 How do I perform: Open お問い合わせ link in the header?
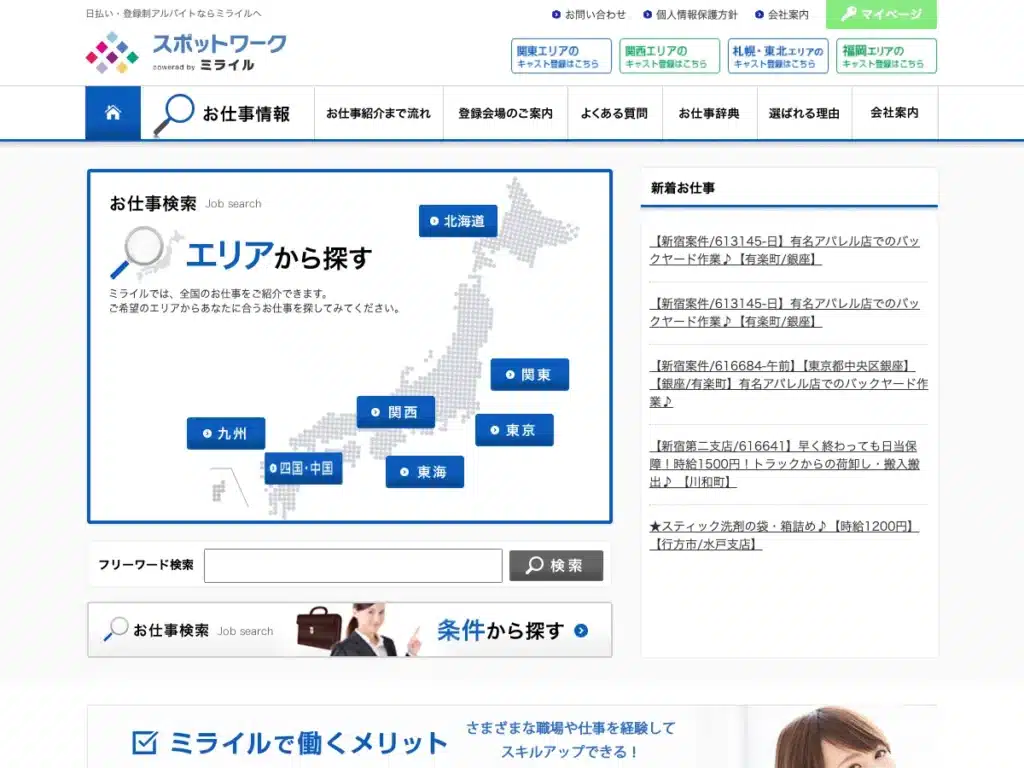tap(589, 14)
